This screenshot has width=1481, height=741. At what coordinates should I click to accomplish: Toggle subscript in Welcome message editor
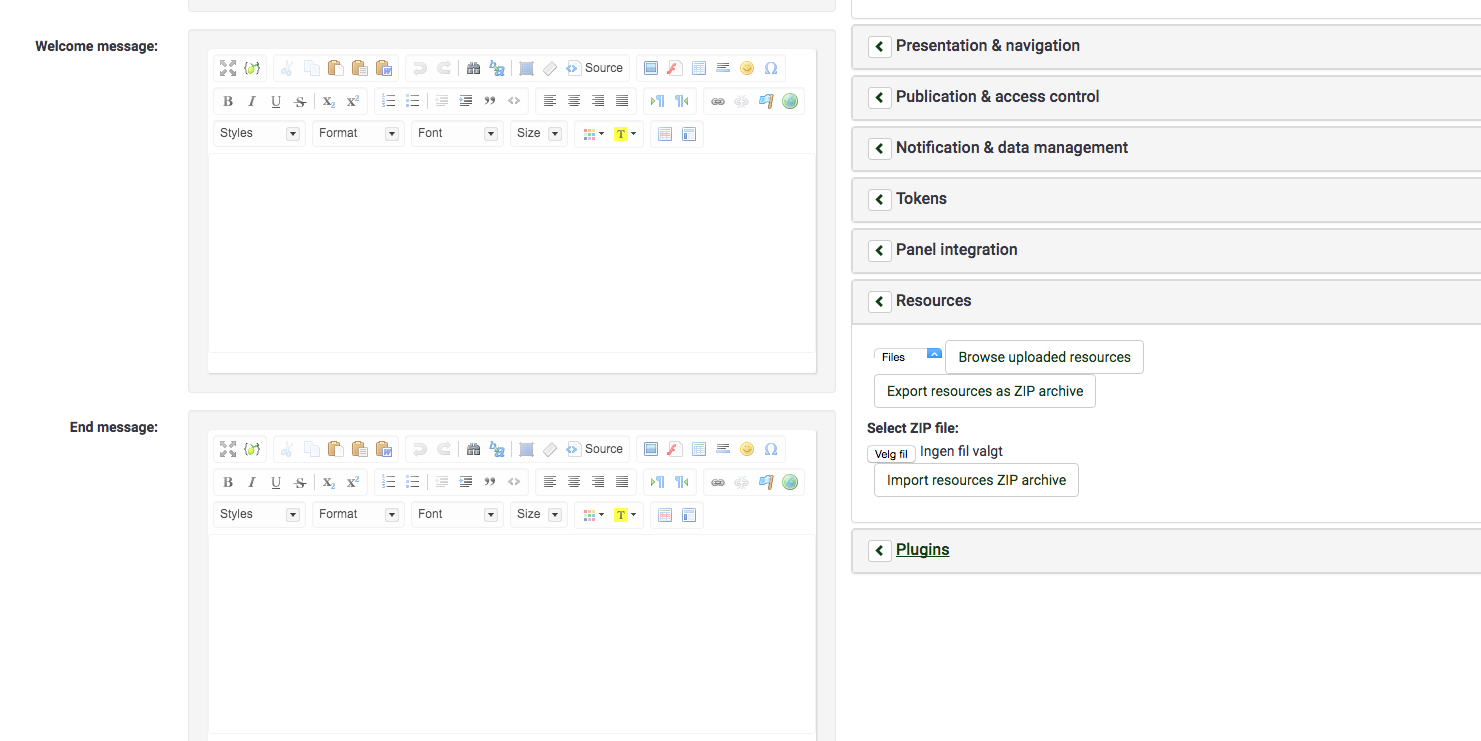click(329, 101)
